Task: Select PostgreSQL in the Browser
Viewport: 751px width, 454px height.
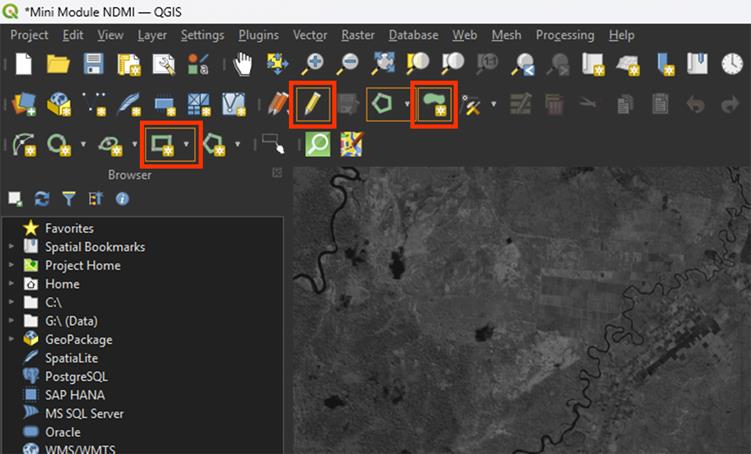Action: pyautogui.click(x=76, y=376)
